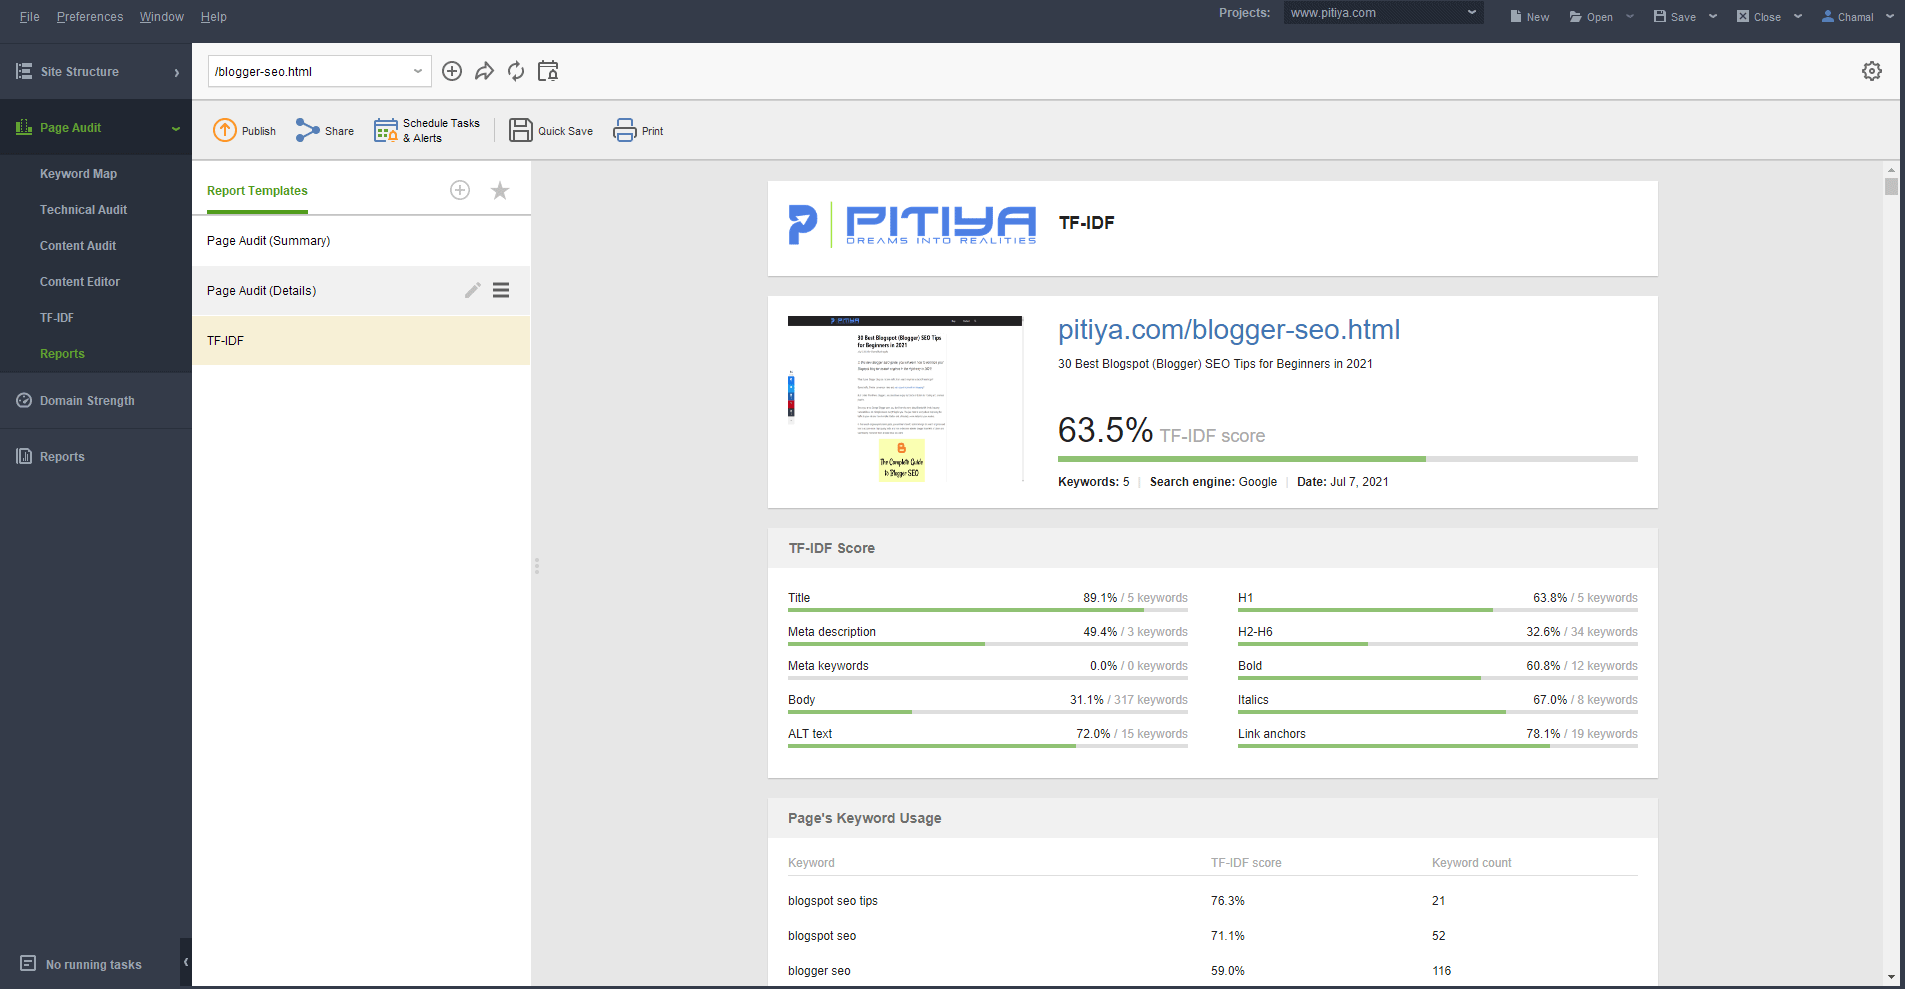Edit Page Audit (Details) with pencil icon
This screenshot has width=1905, height=989.
click(x=473, y=290)
